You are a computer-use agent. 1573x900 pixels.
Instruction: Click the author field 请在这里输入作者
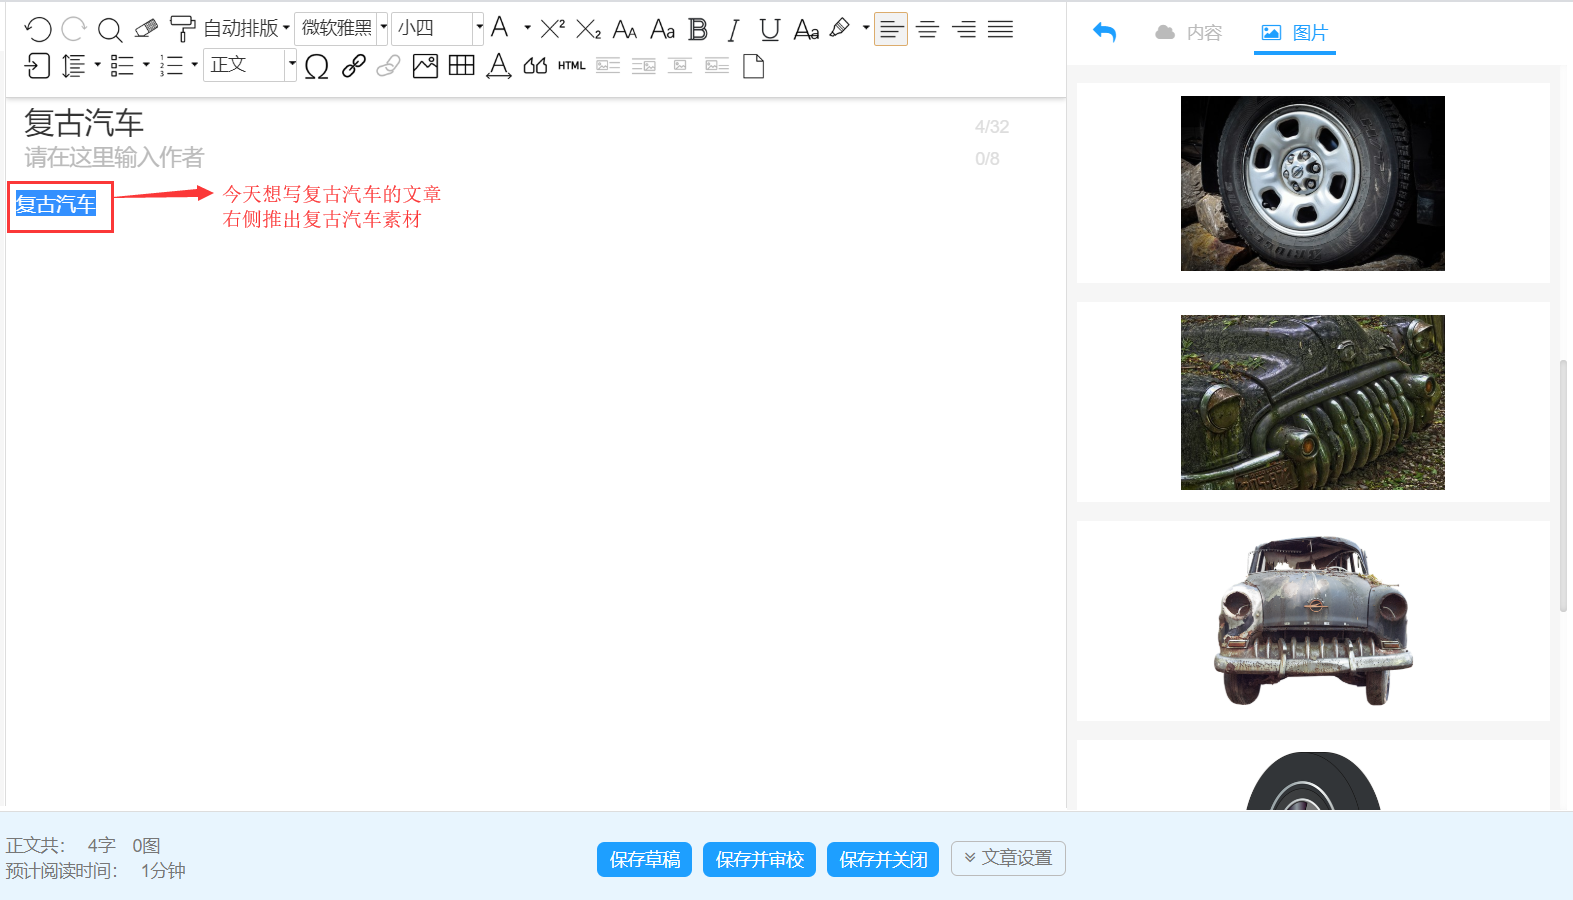[x=114, y=157]
